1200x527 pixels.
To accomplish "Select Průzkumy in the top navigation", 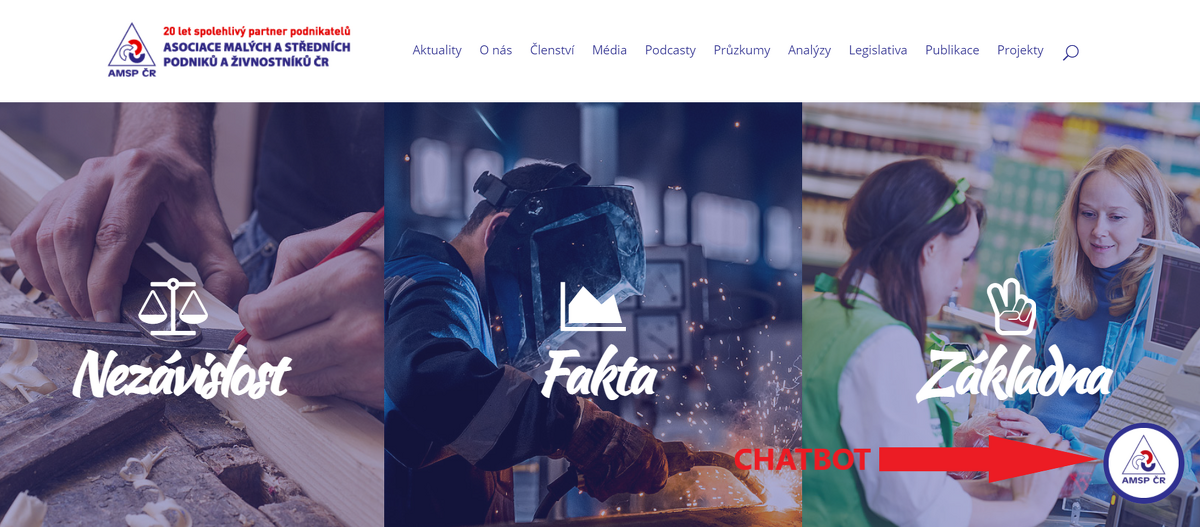I will click(742, 50).
